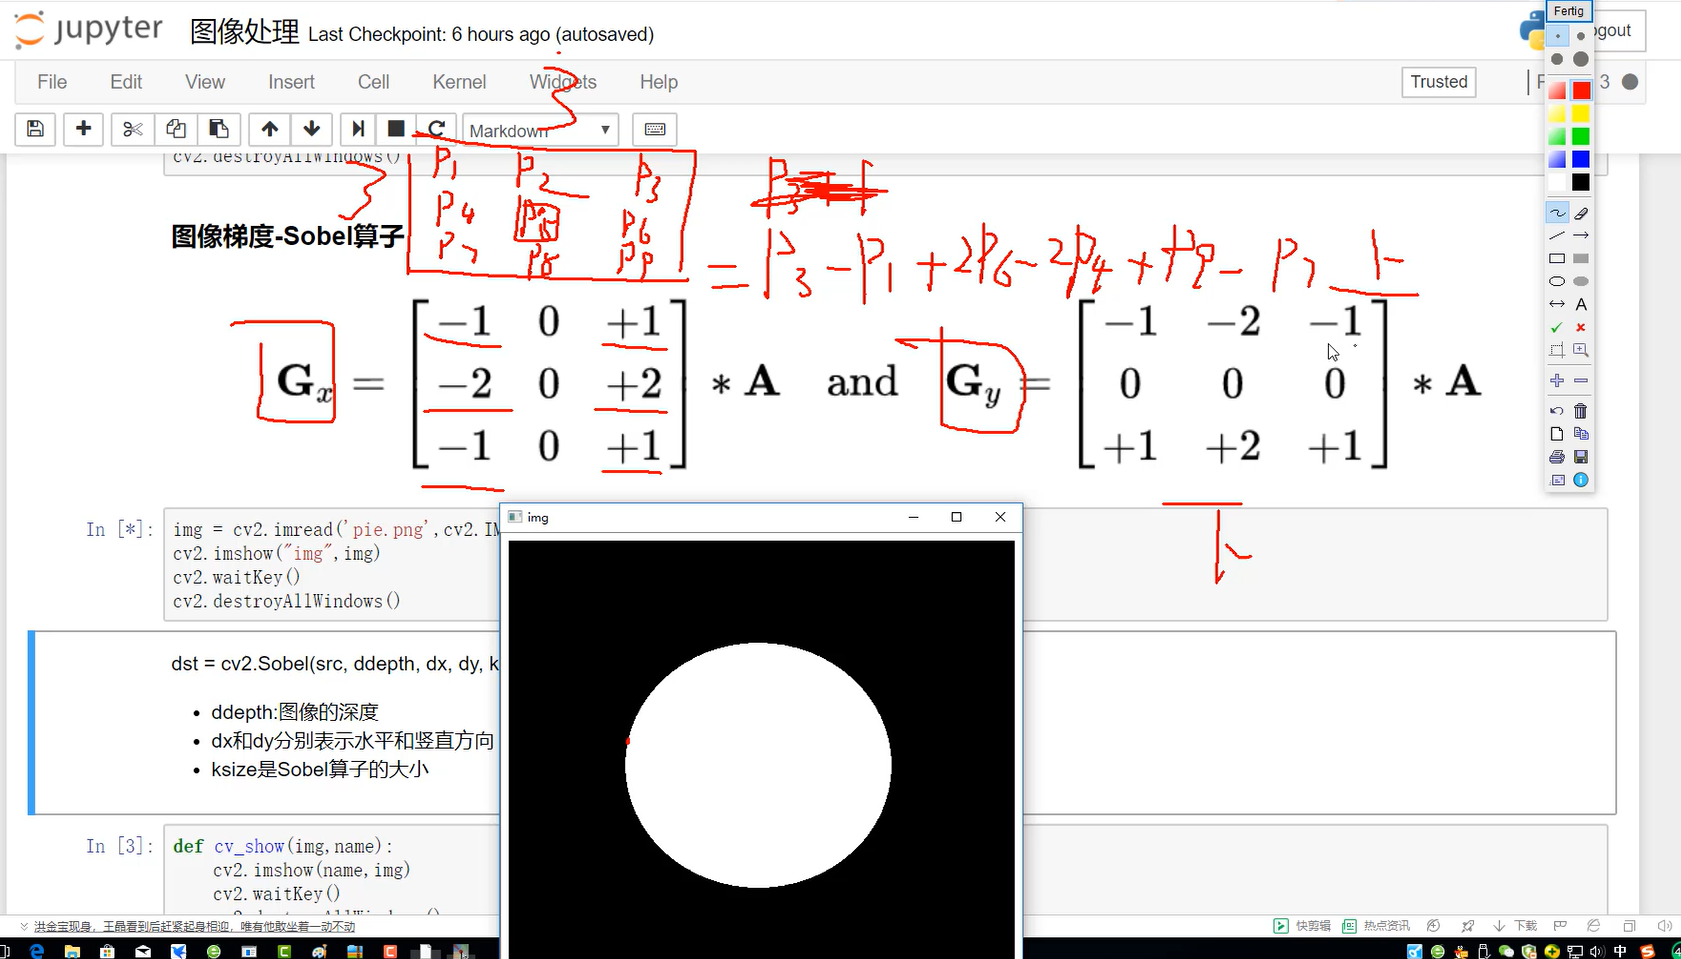
Task: Interrupt the kernel with the stop icon
Action: (x=395, y=129)
